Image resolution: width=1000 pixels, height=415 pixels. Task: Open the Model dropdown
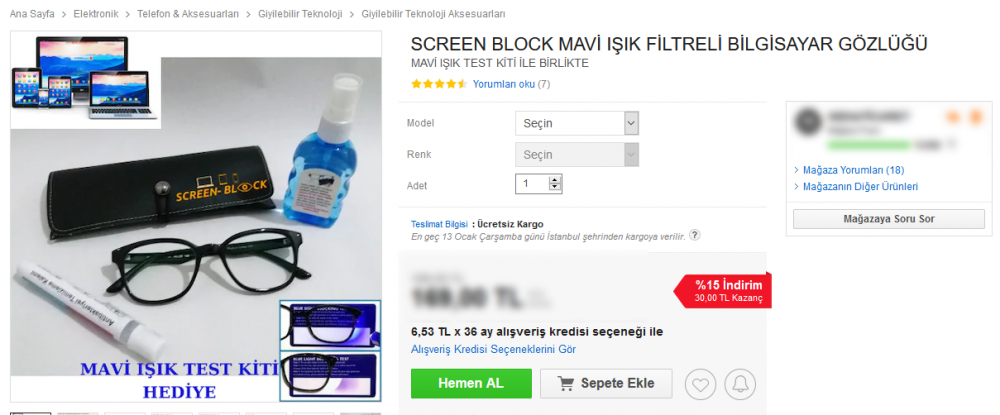pyautogui.click(x=577, y=123)
